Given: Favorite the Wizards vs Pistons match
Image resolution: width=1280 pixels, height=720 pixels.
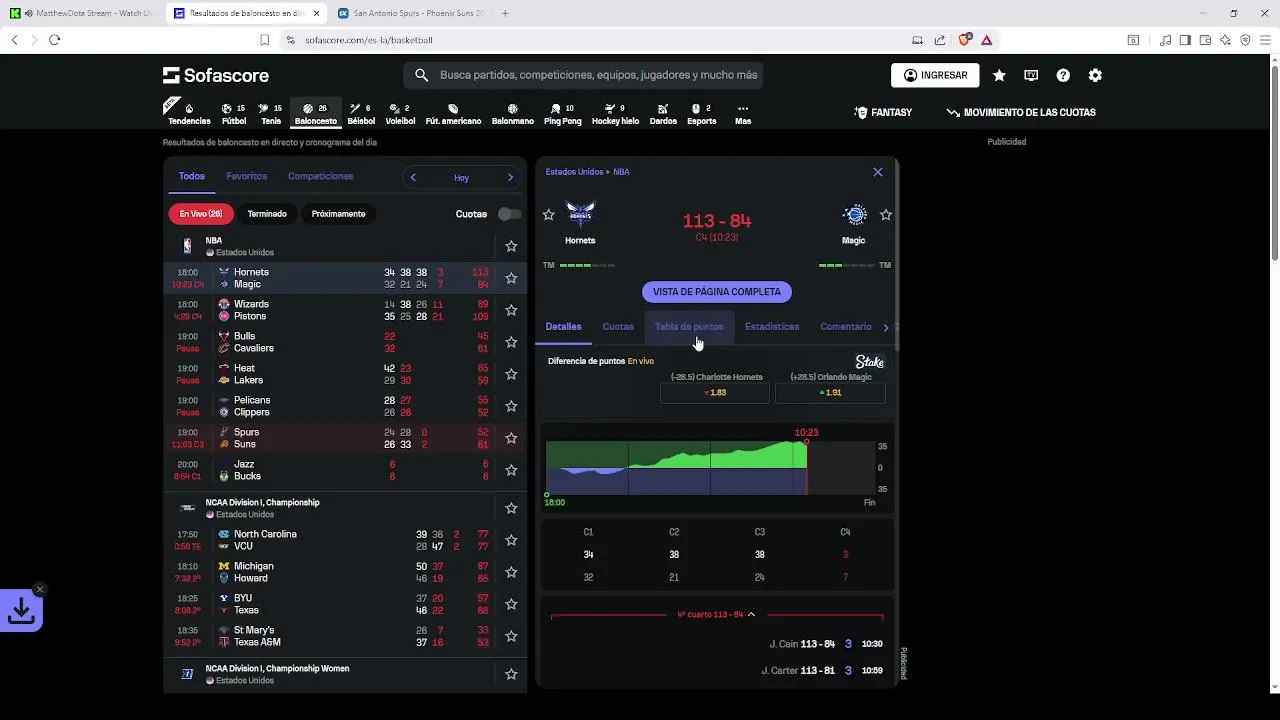Looking at the screenshot, I should [511, 310].
